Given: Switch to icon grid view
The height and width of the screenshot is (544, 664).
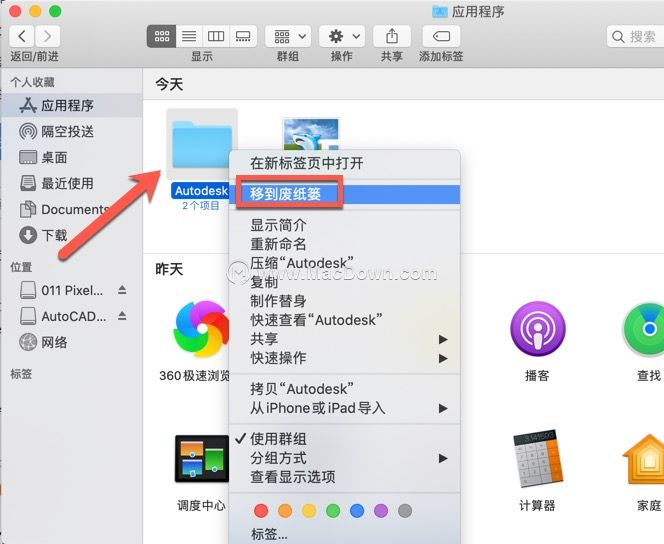Looking at the screenshot, I should point(161,36).
